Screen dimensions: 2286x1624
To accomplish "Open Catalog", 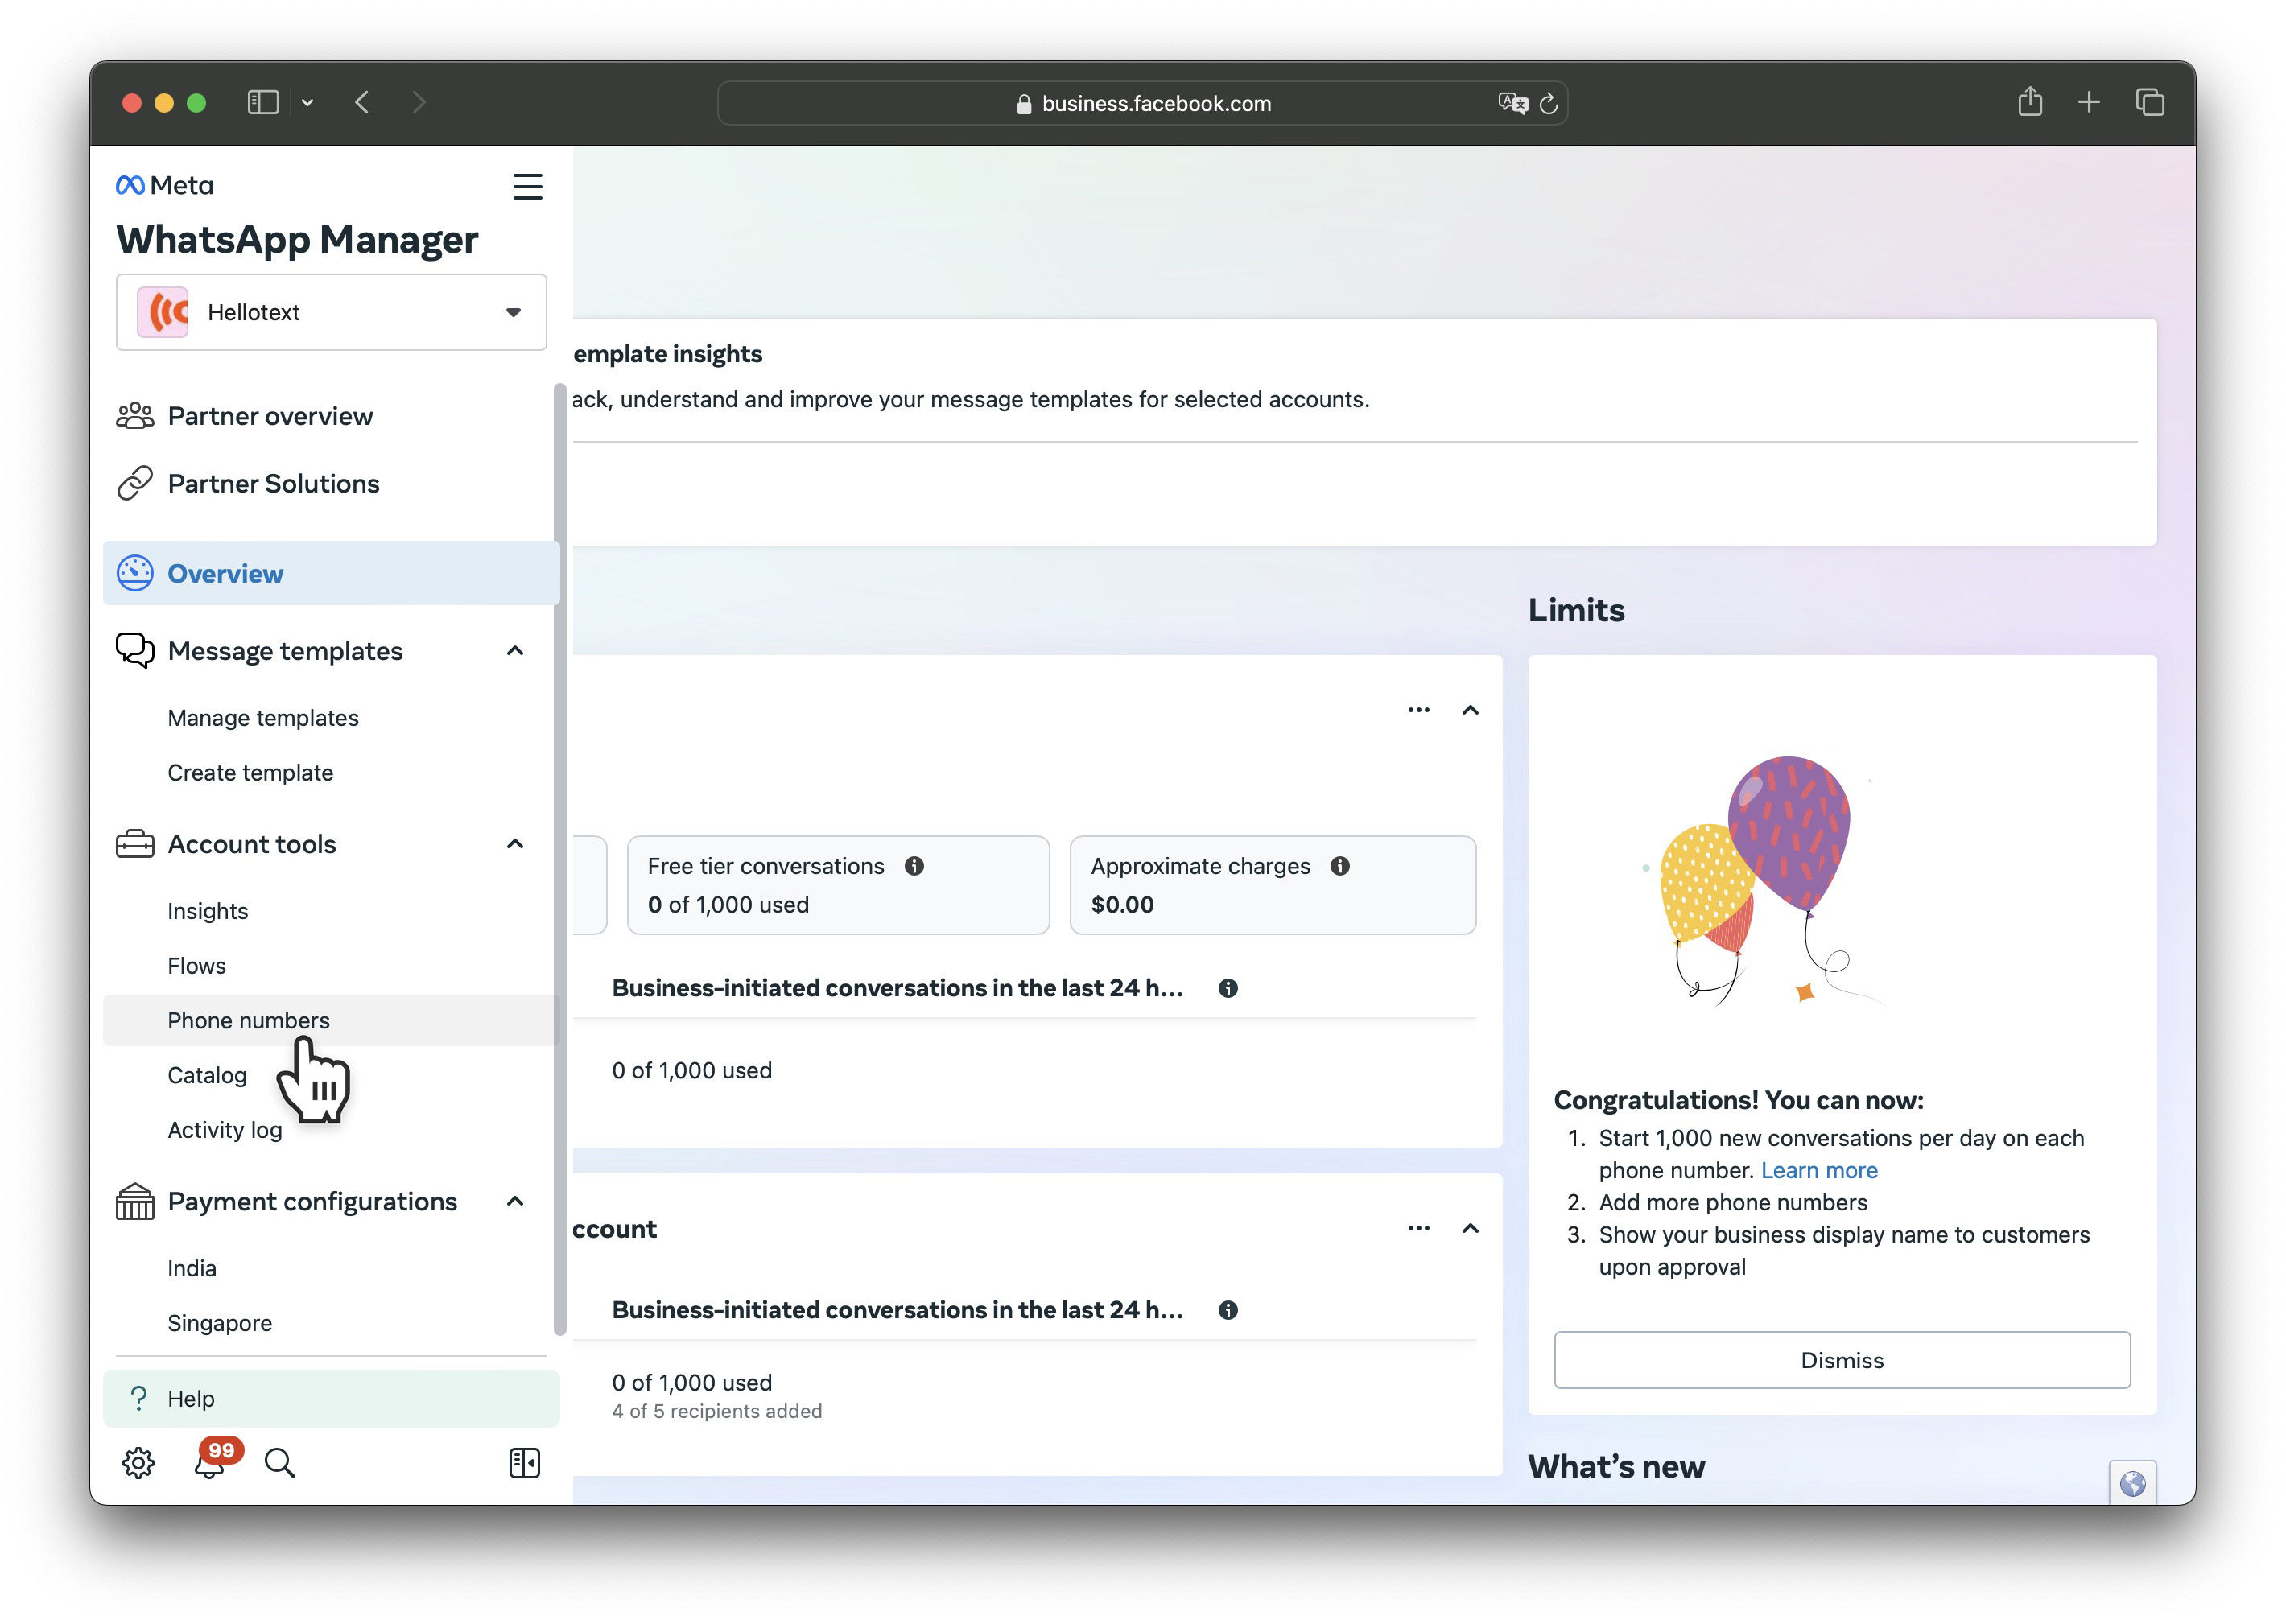I will click(207, 1075).
